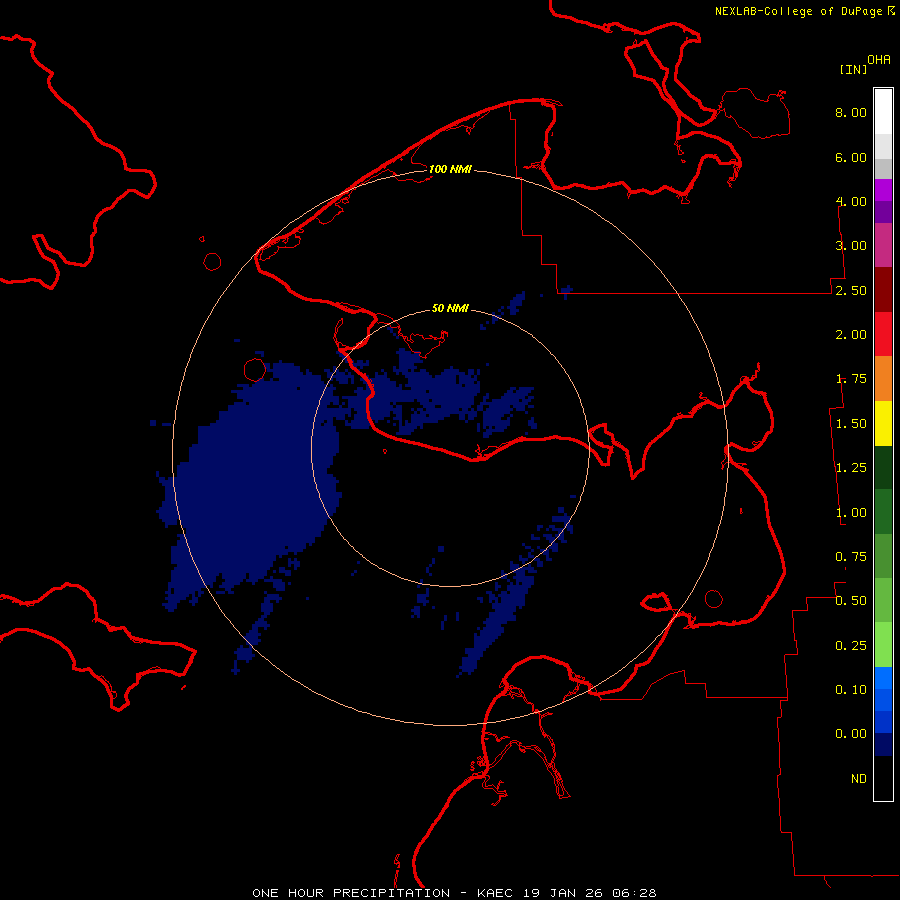The image size is (900, 900).
Task: Select the 1.00 legend value
Action: click(x=851, y=513)
